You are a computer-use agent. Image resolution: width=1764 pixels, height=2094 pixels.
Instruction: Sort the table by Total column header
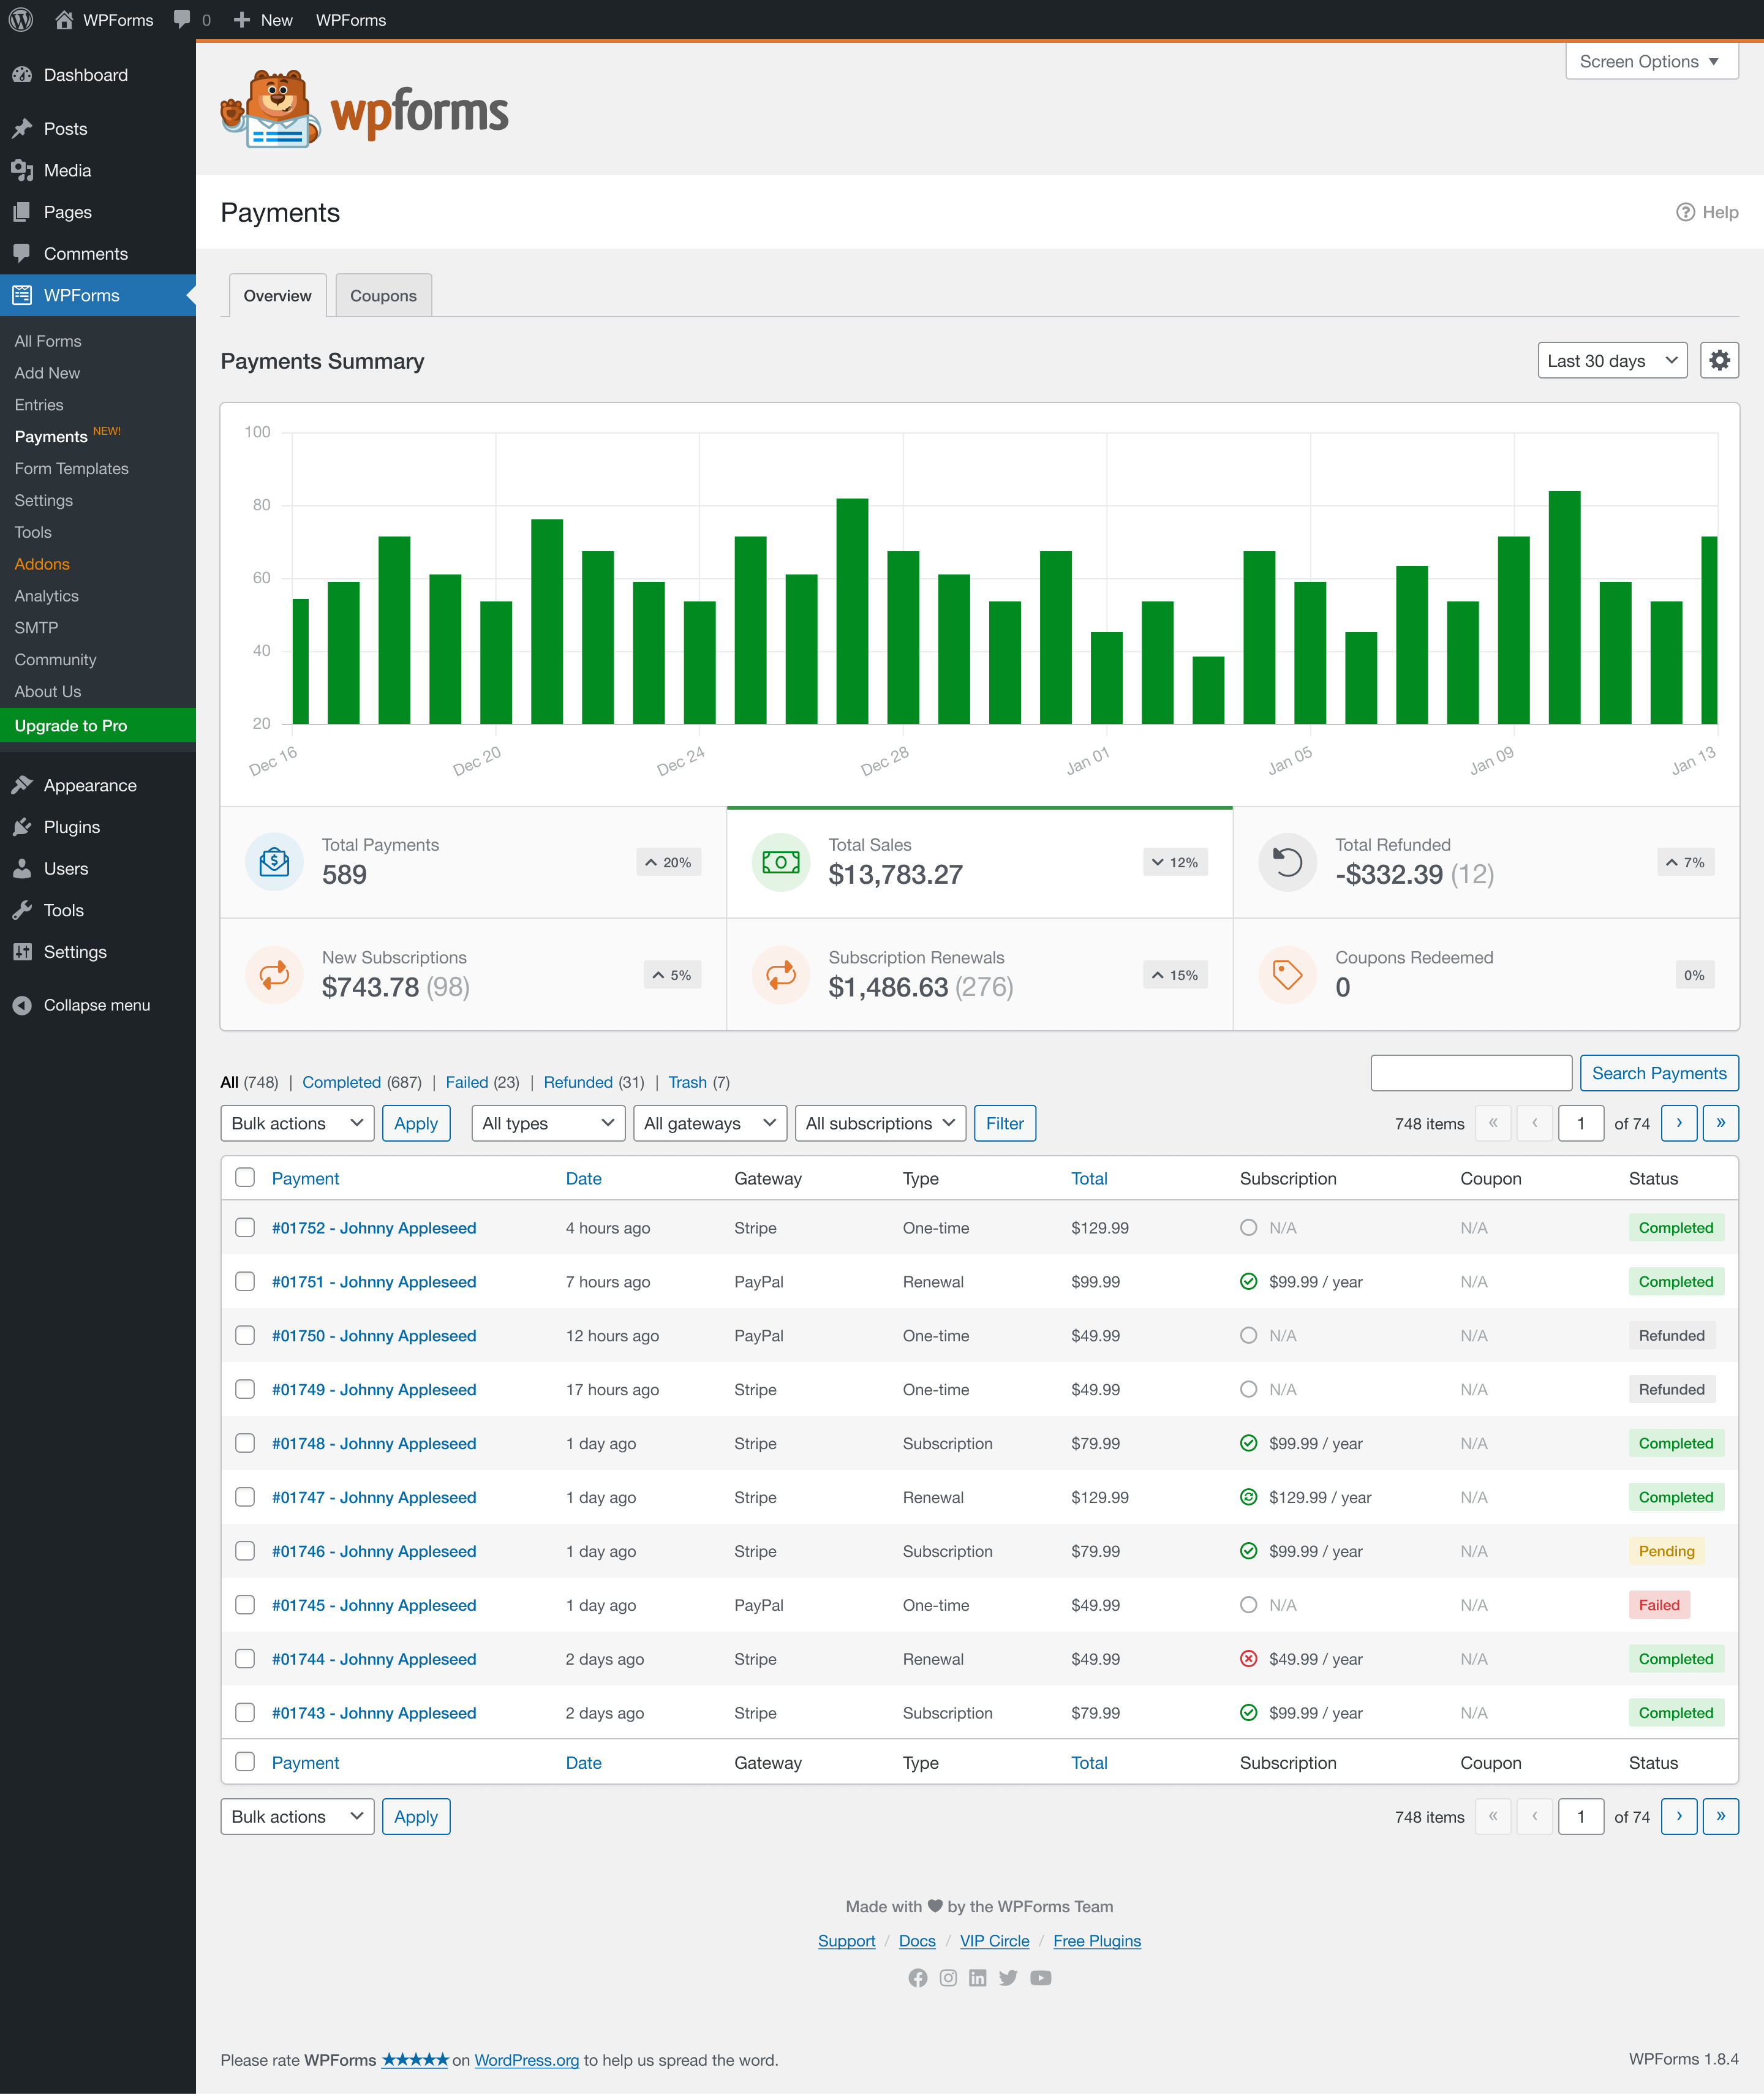click(x=1089, y=1178)
